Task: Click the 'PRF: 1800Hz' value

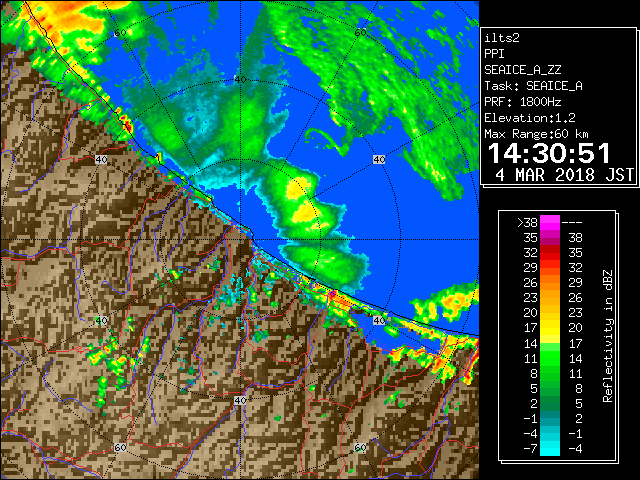Action: tap(522, 102)
